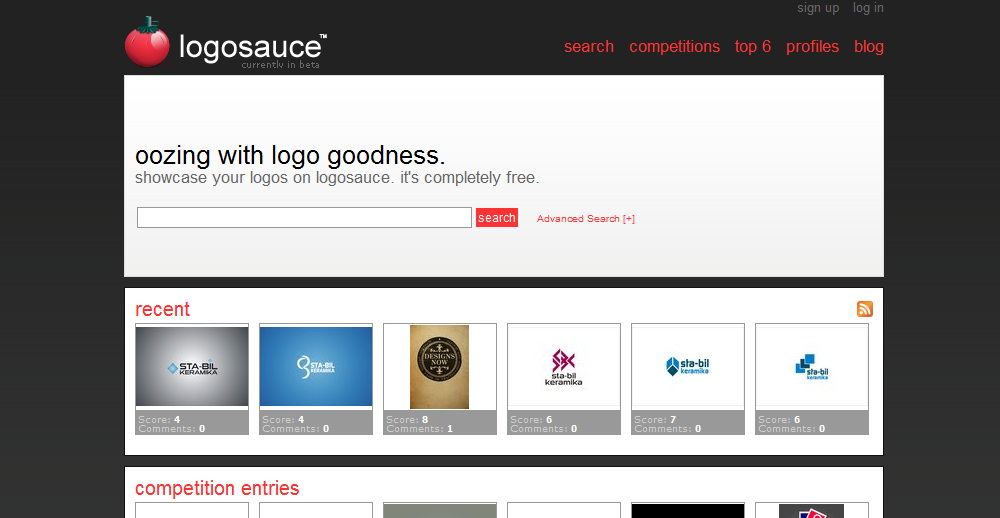Open the RSS feed icon for recent logos
Screen dimensions: 1000x518
pos(864,309)
